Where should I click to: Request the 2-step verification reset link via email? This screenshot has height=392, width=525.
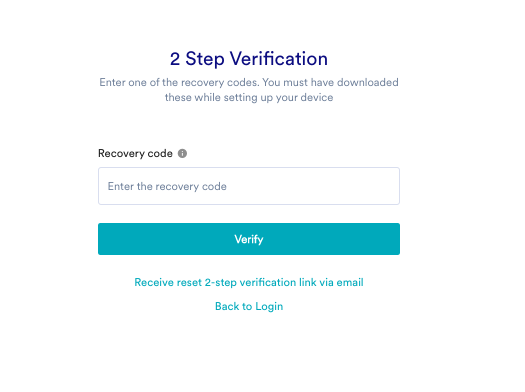[249, 282]
